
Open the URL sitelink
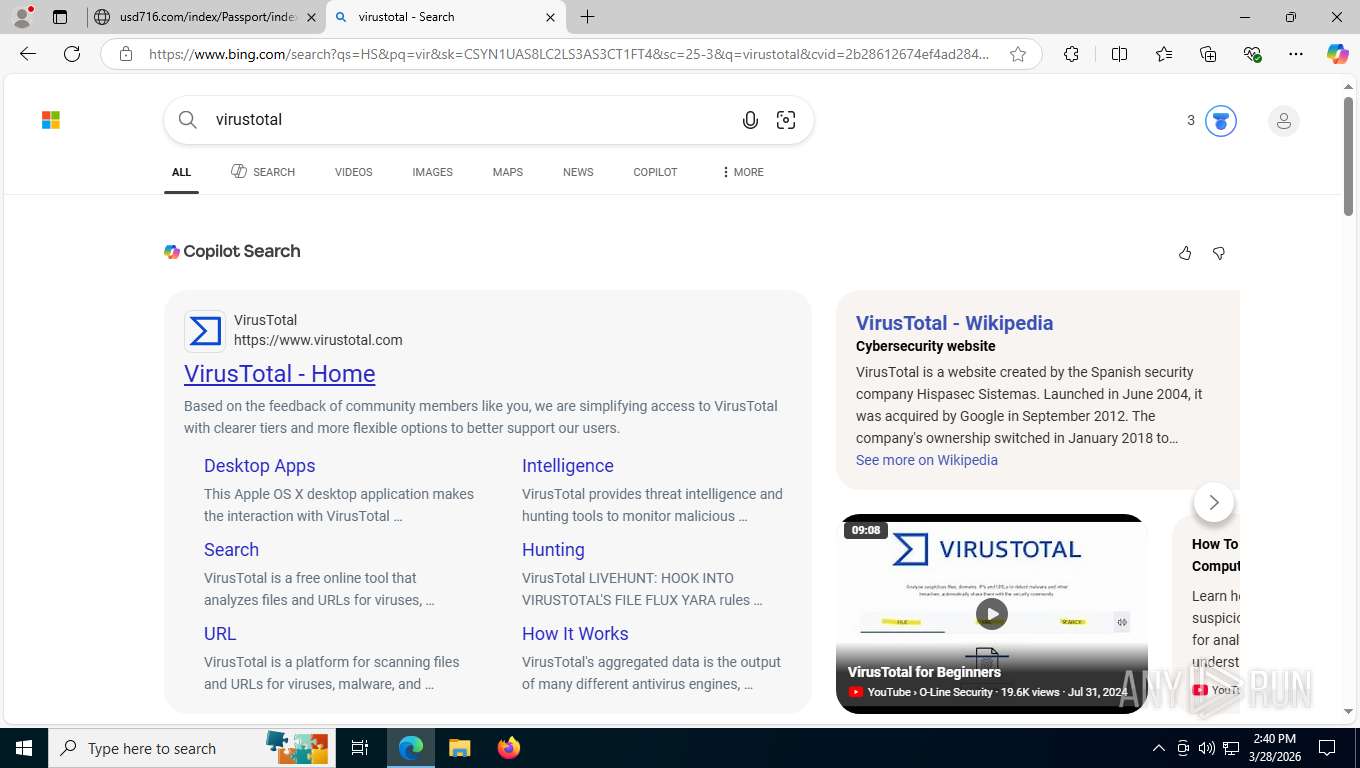tap(220, 634)
